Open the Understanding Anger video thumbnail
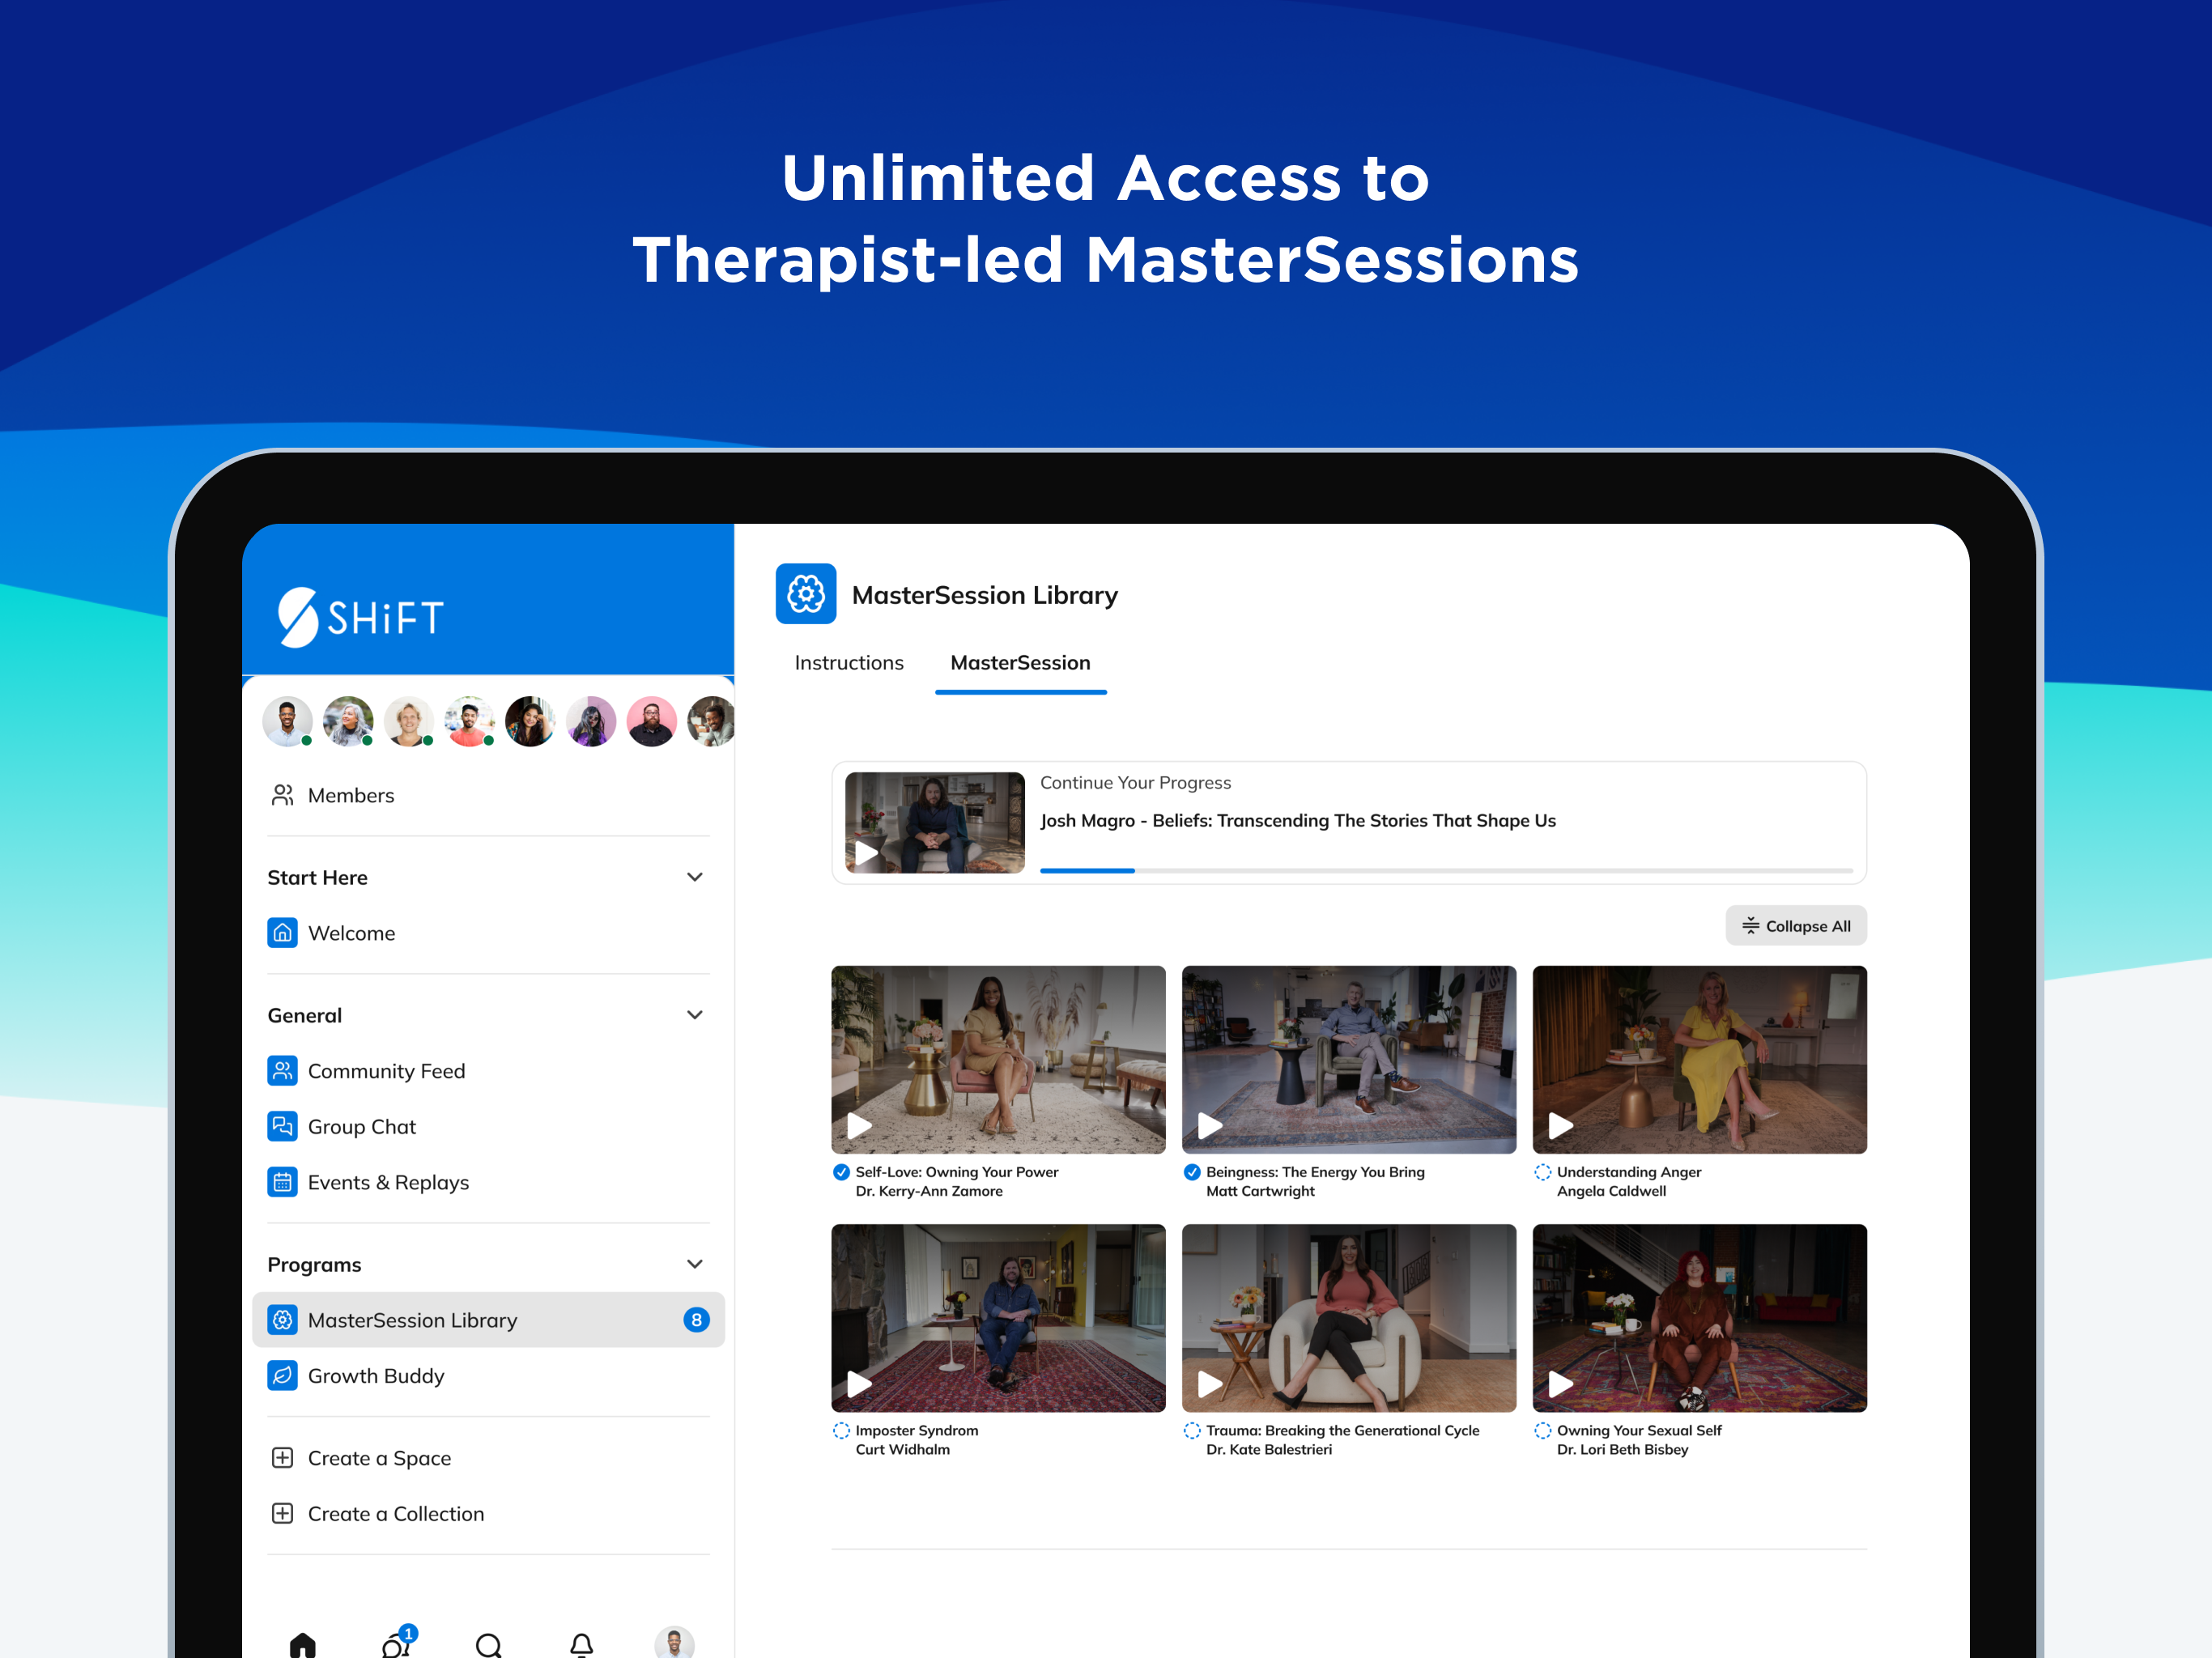Screen dimensions: 2212x1658 [x=1700, y=1059]
